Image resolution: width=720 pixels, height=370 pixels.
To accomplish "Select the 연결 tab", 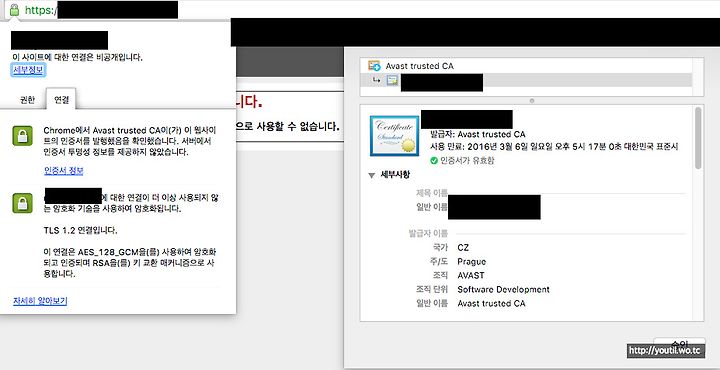I will click(62, 100).
